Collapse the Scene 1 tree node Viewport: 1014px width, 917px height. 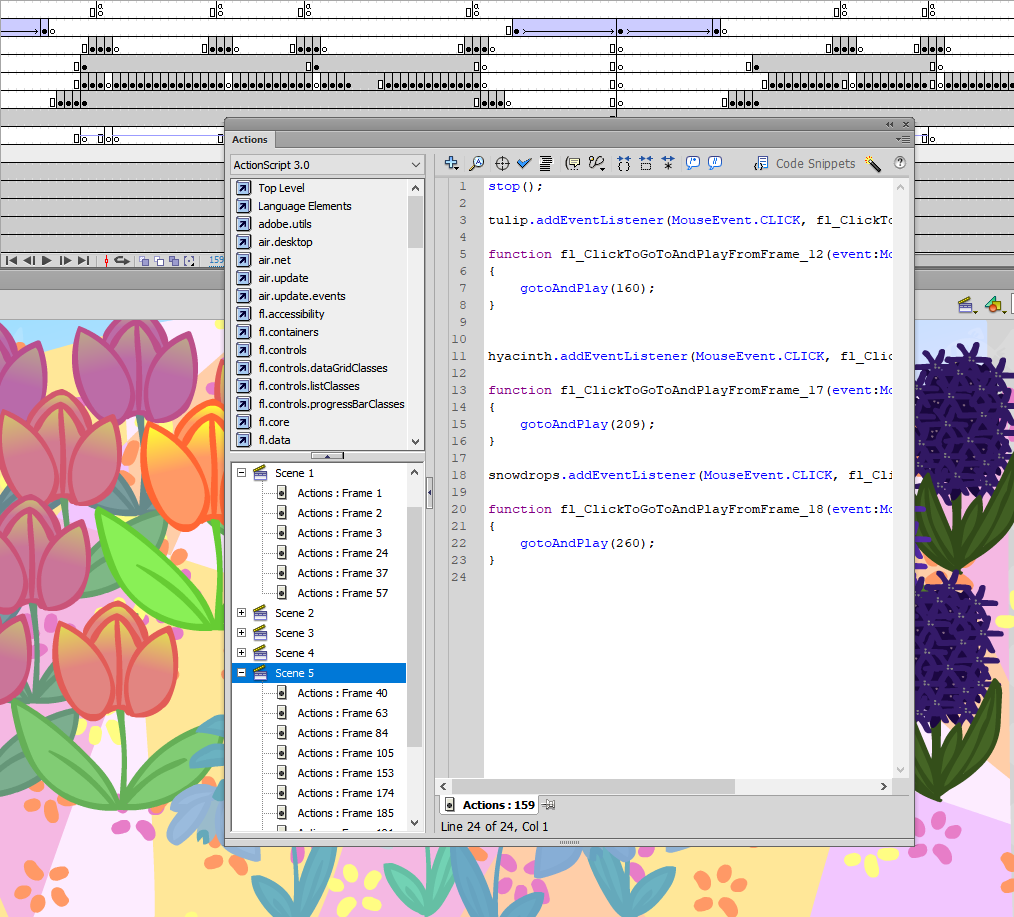[241, 473]
